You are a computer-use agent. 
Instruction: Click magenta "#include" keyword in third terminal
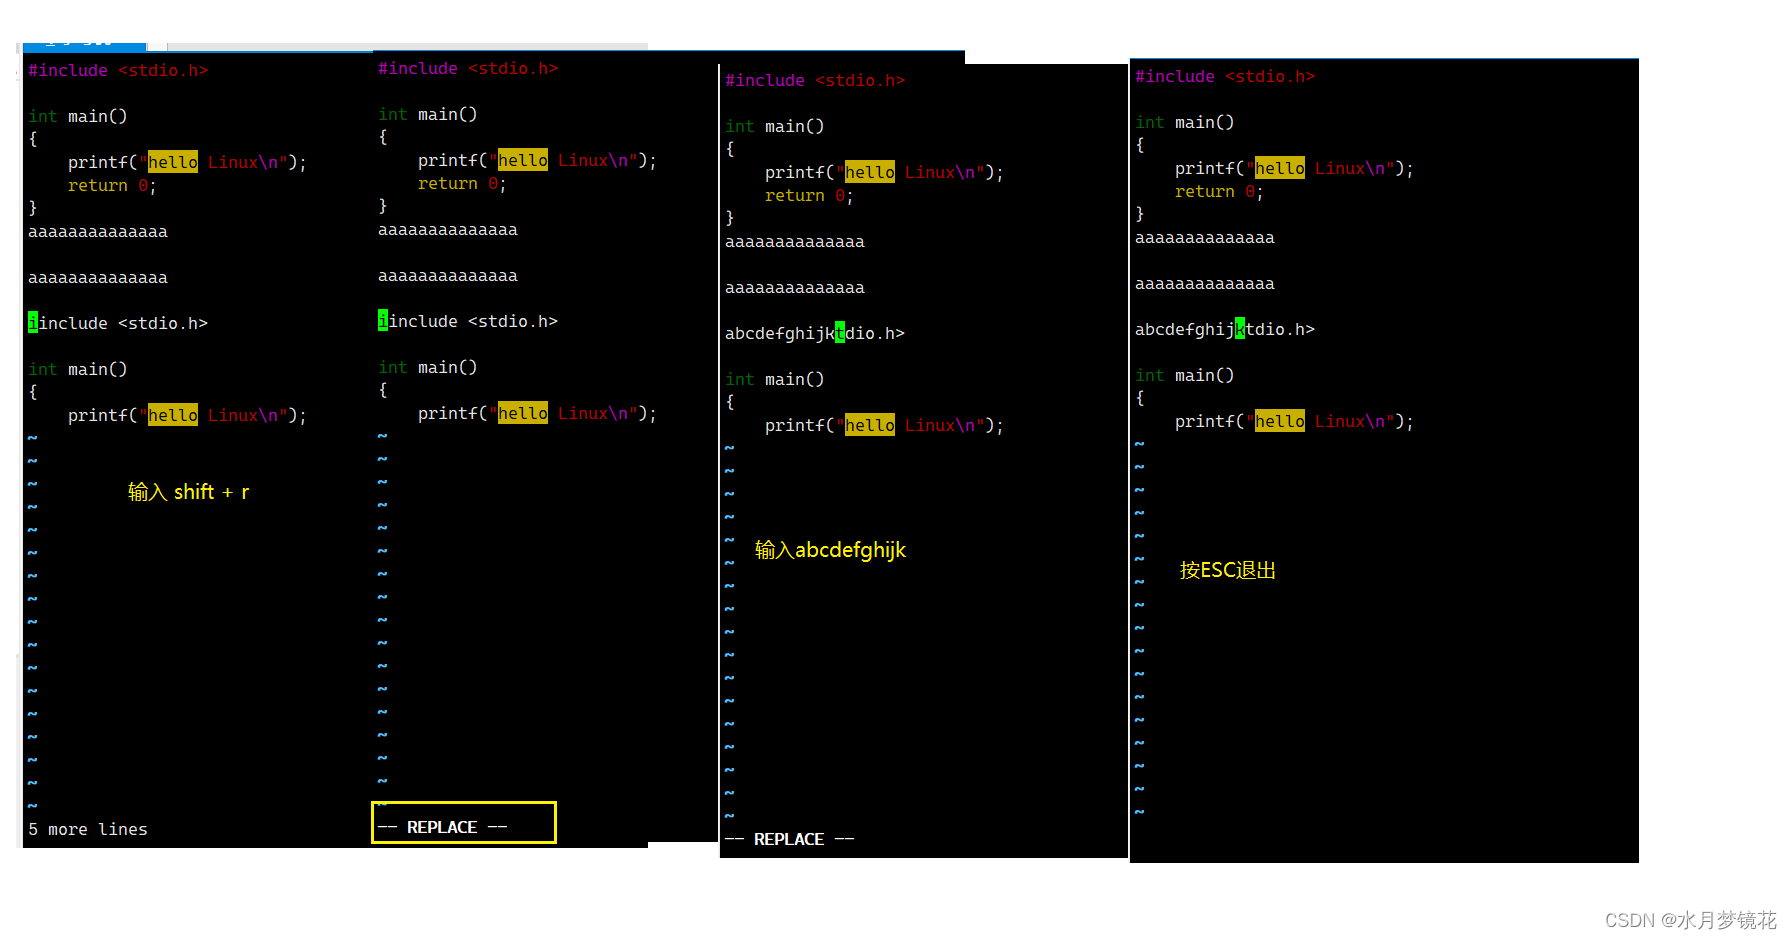(765, 80)
